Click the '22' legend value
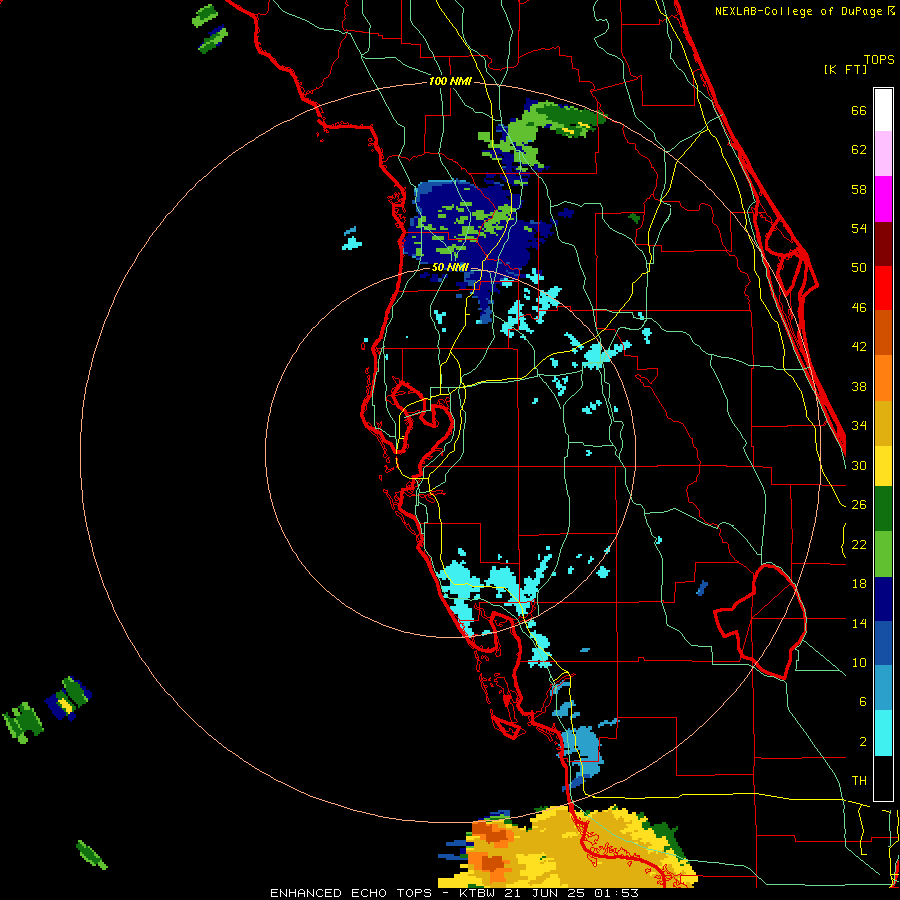900x900 pixels. [859, 544]
